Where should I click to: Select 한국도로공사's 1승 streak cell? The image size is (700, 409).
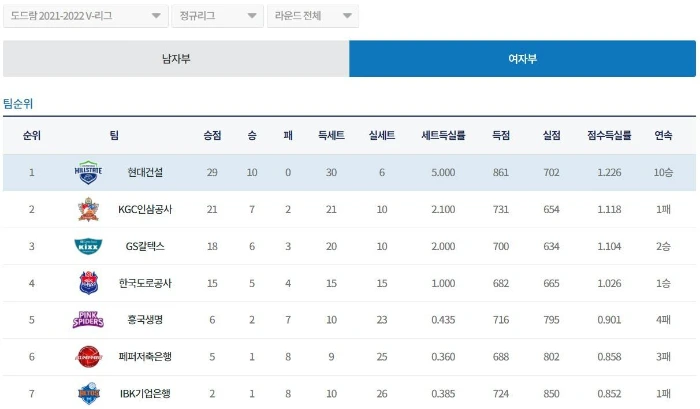[663, 283]
